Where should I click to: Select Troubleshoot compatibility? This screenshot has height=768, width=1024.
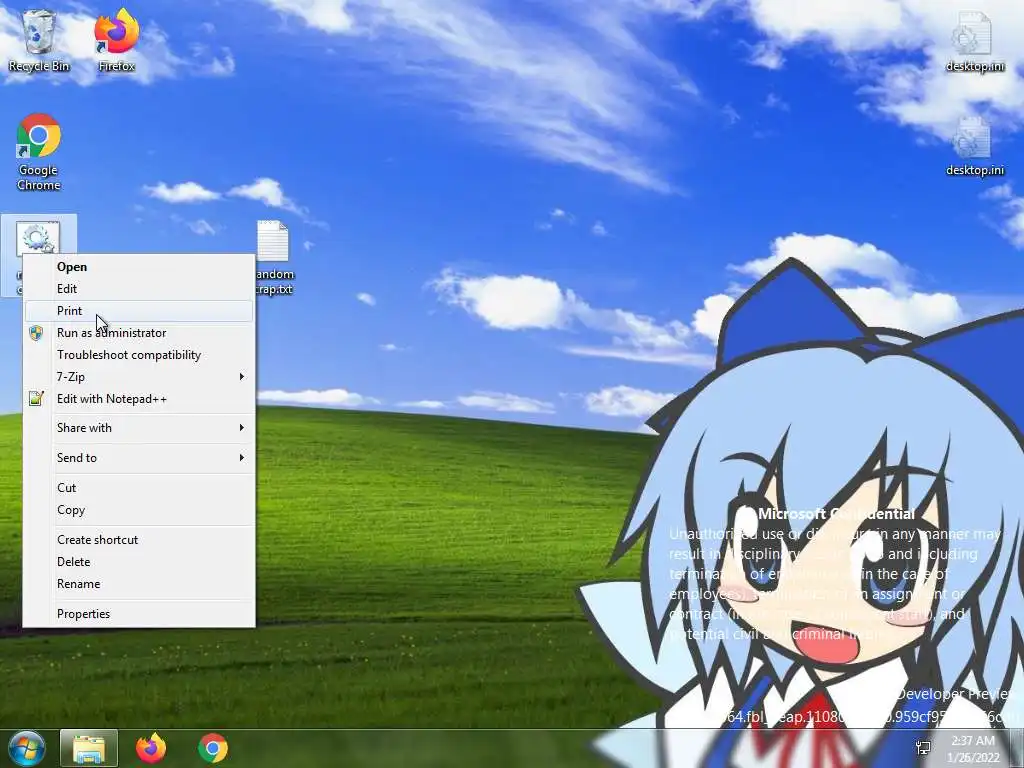coord(138,355)
